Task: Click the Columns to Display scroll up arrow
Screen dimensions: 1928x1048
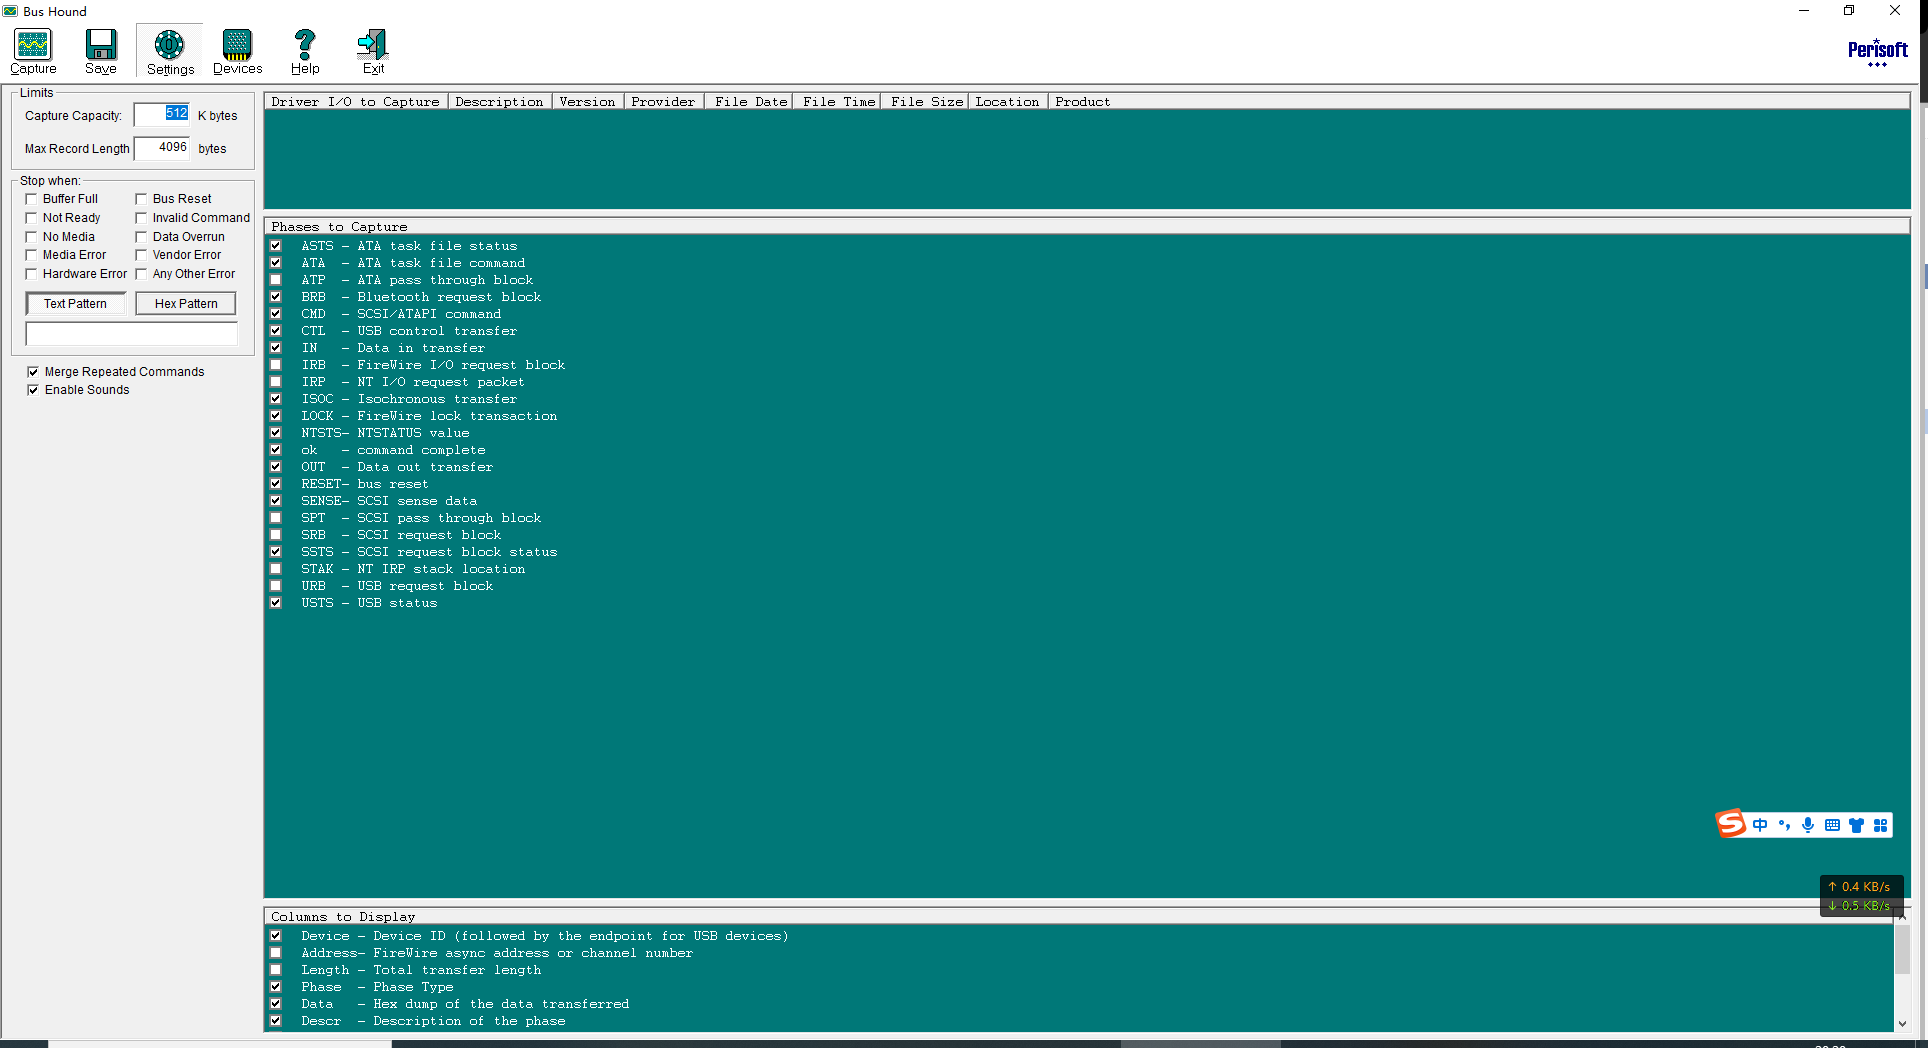Action: point(1902,915)
